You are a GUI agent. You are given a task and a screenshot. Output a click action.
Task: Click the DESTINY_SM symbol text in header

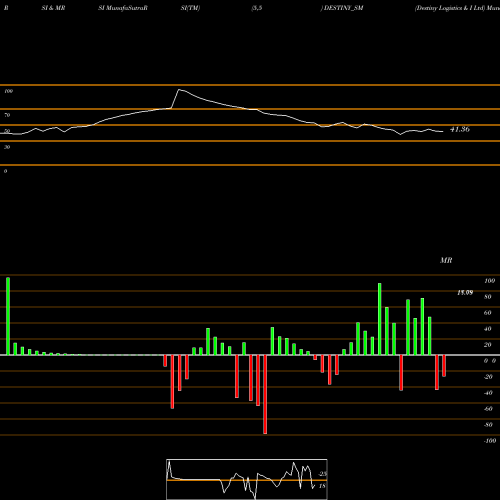(343, 8)
